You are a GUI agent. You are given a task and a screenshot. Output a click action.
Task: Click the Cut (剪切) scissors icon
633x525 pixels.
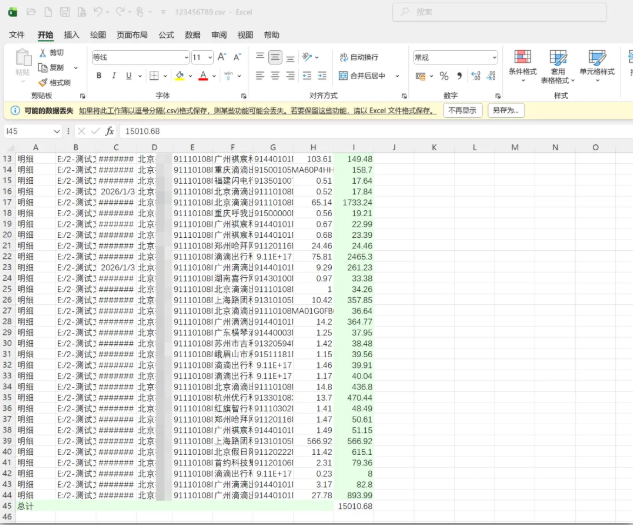[x=42, y=53]
